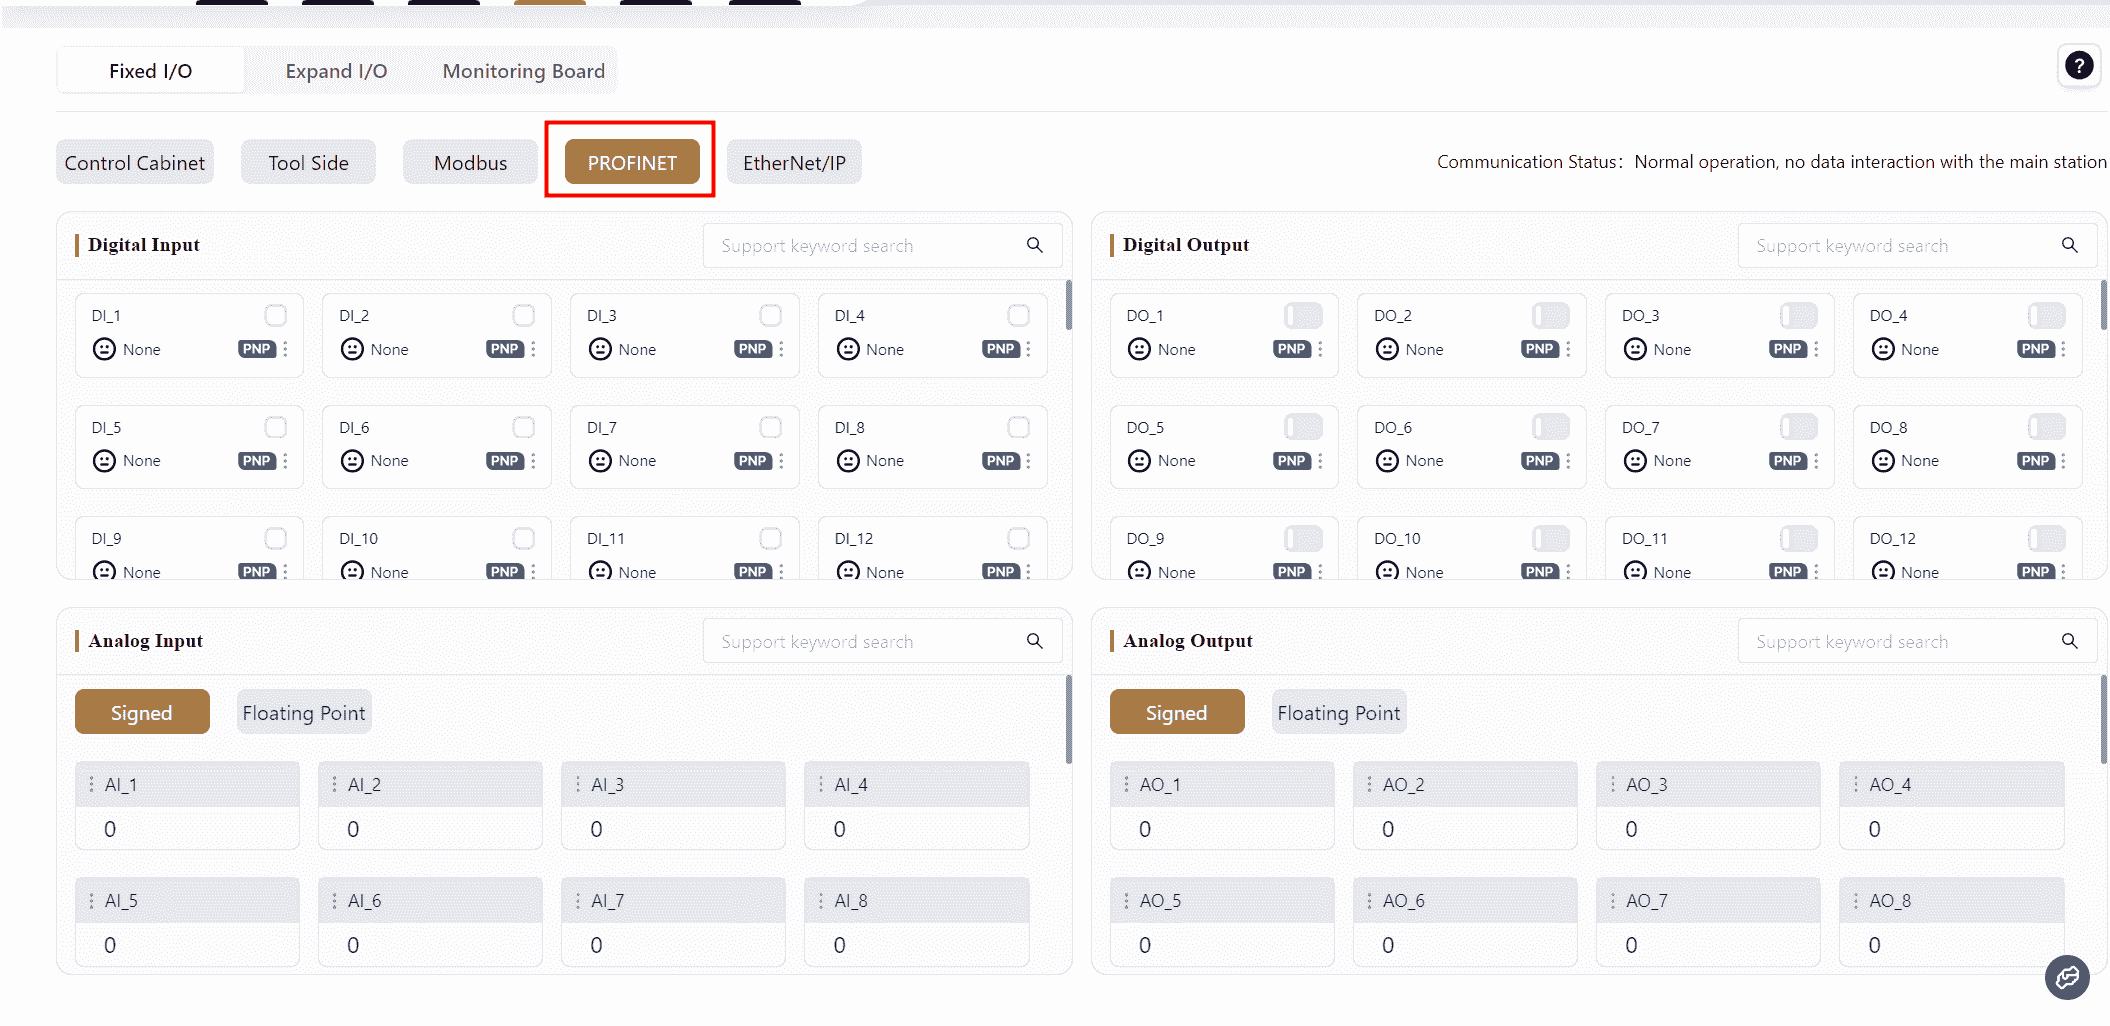2110x1026 pixels.
Task: Click the DO_4 face status icon
Action: [1883, 349]
